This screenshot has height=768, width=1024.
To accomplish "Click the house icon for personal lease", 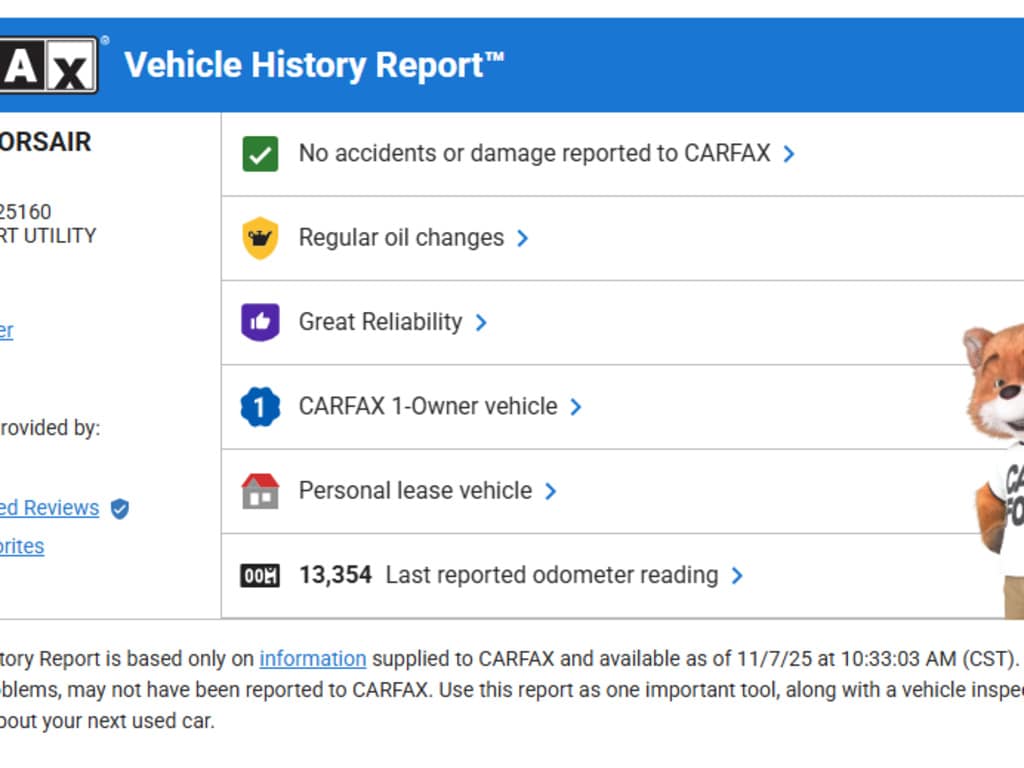I will click(260, 491).
